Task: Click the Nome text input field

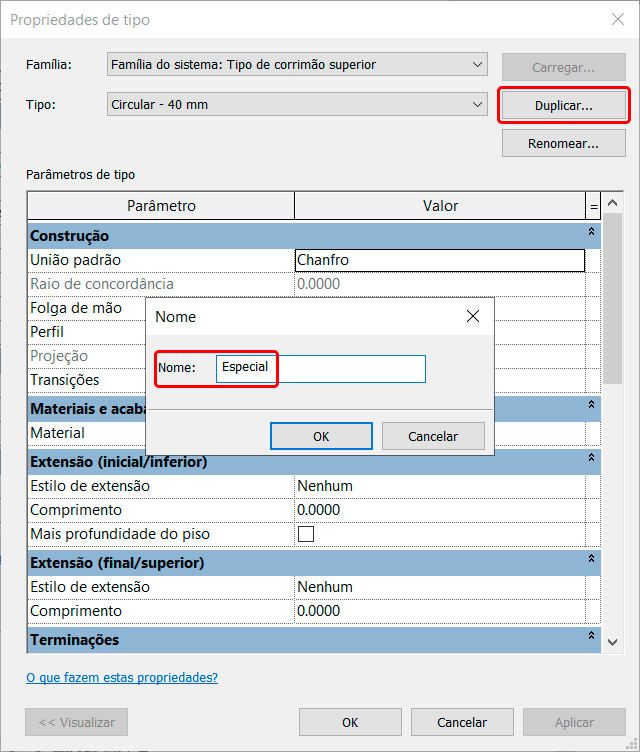Action: [x=321, y=368]
